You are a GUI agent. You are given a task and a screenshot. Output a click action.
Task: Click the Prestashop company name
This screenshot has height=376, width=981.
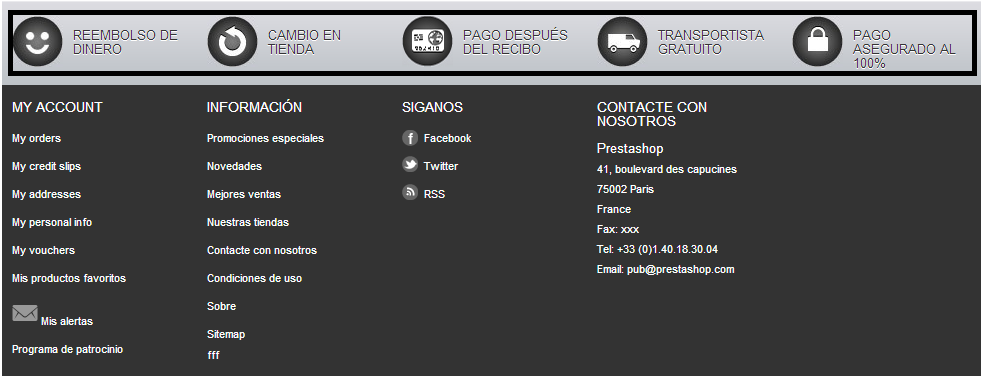click(x=630, y=149)
